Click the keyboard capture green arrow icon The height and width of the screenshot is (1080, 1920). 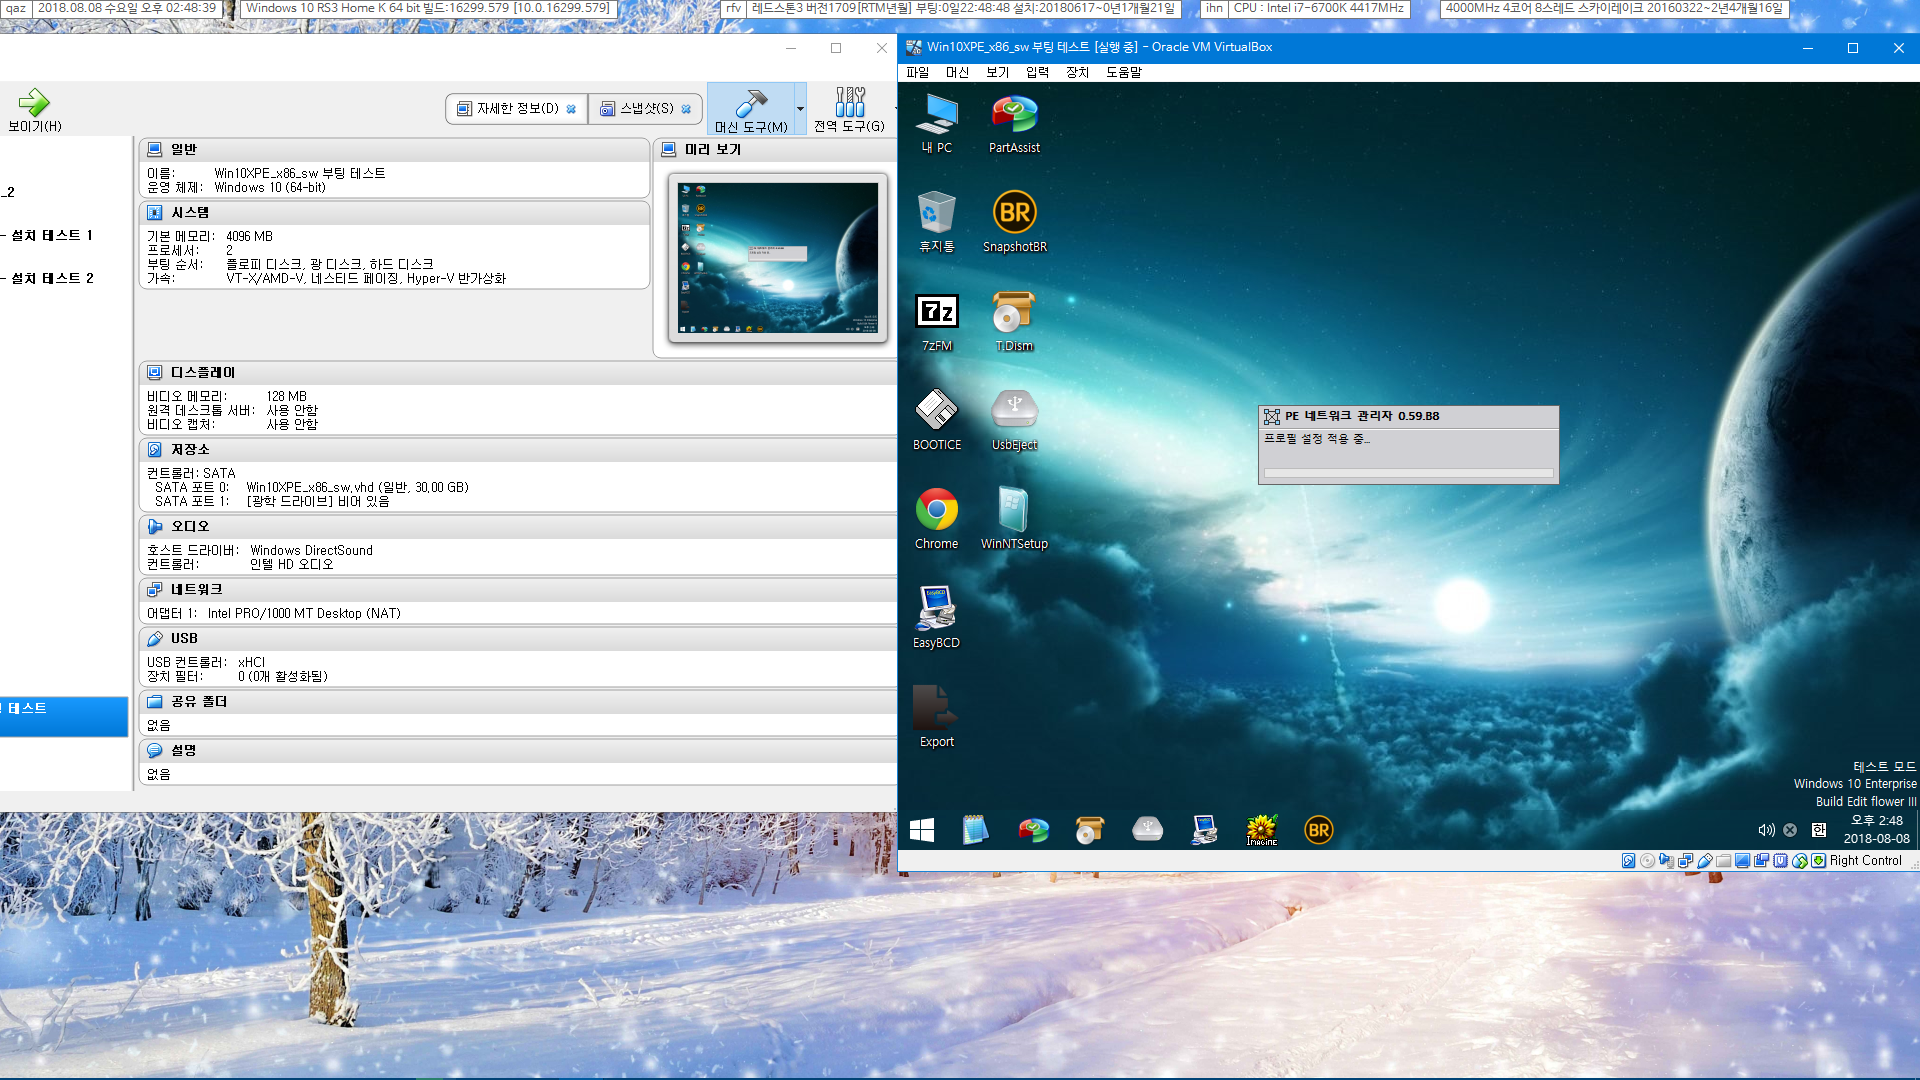1818,860
